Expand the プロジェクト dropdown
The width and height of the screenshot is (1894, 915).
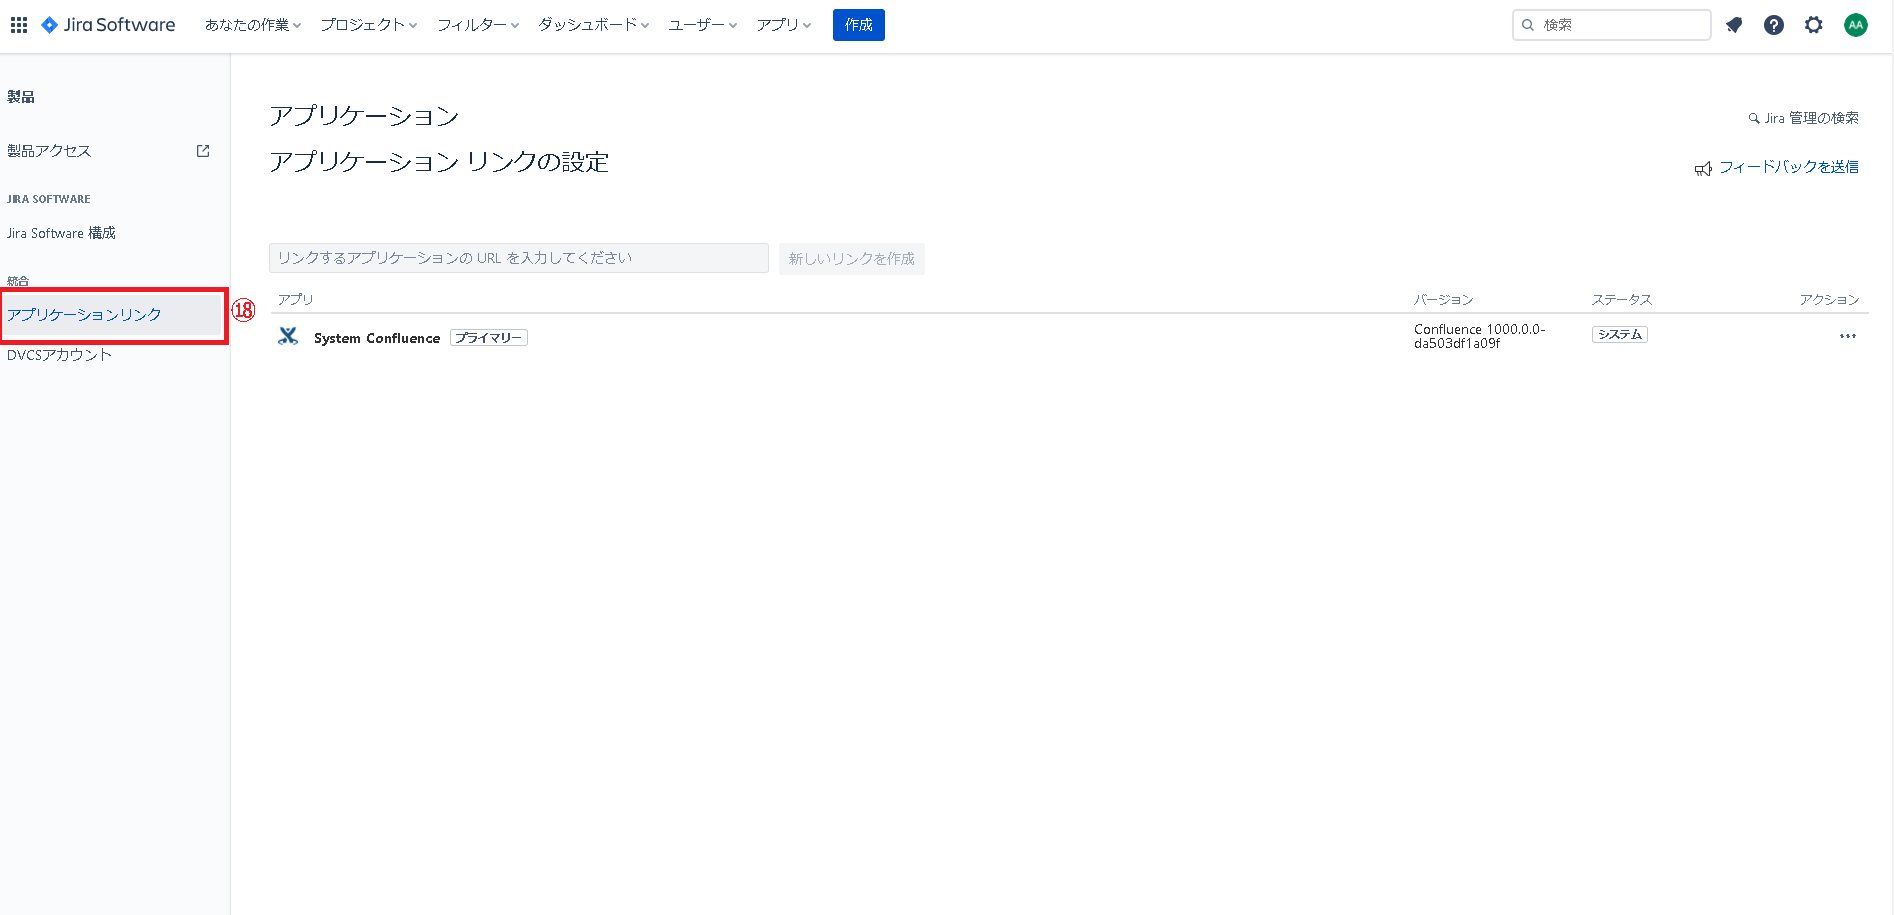coord(368,25)
